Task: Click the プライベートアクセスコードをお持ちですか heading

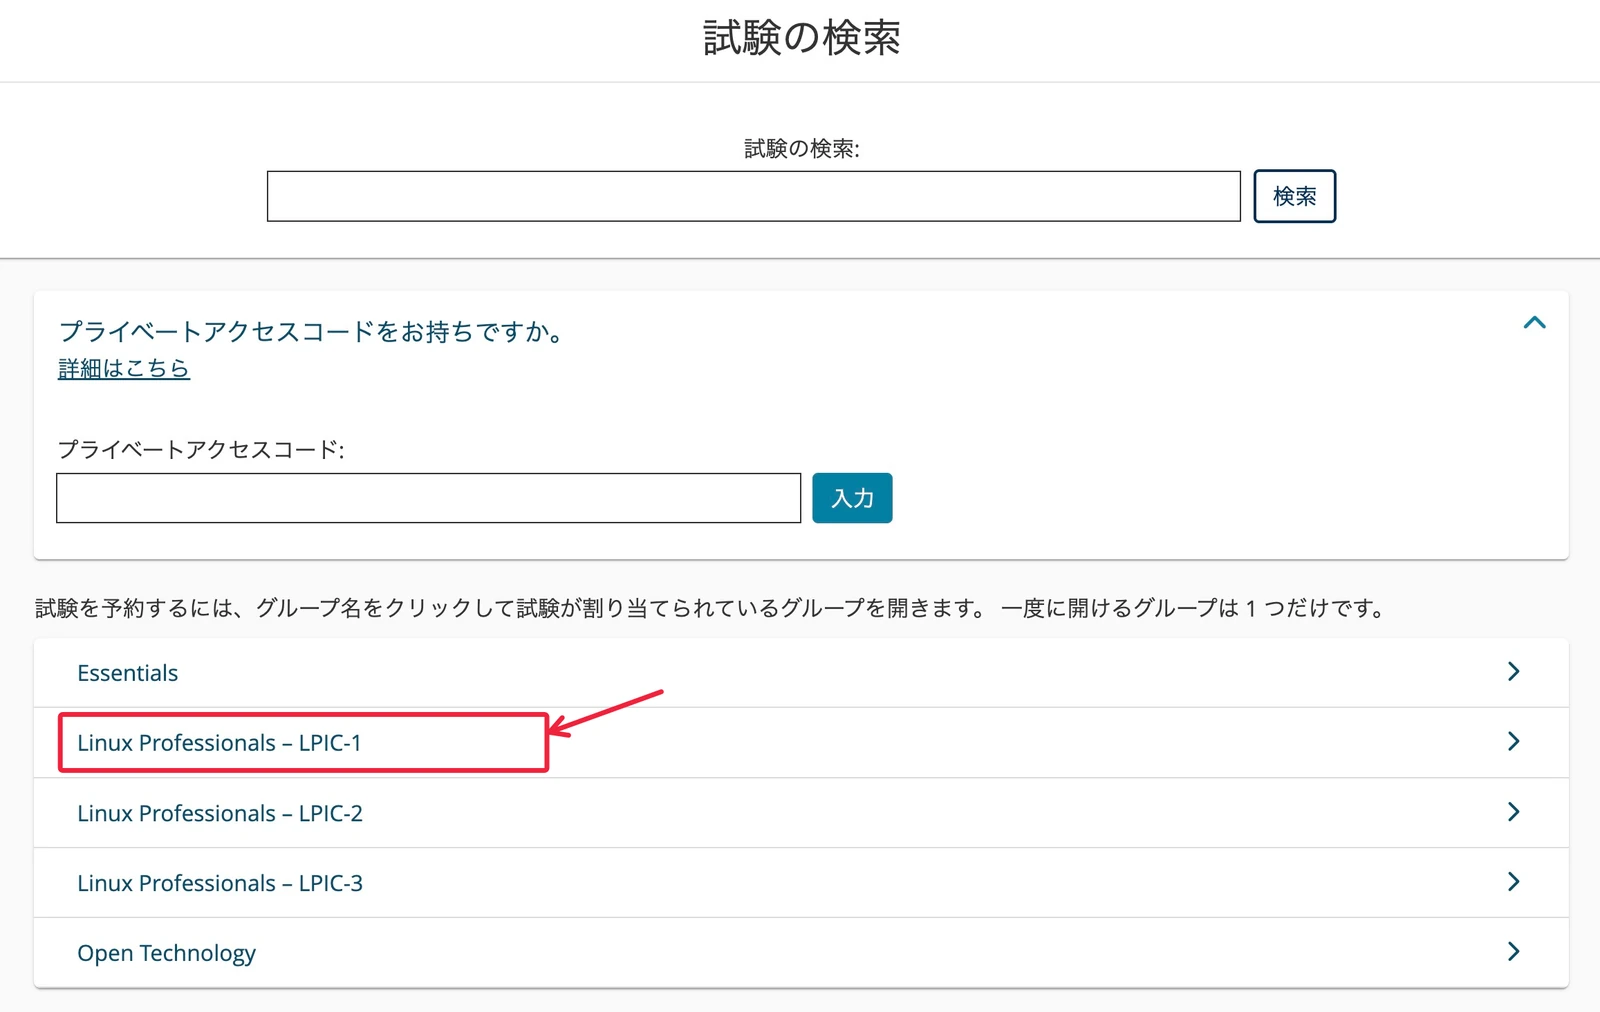Action: point(312,332)
